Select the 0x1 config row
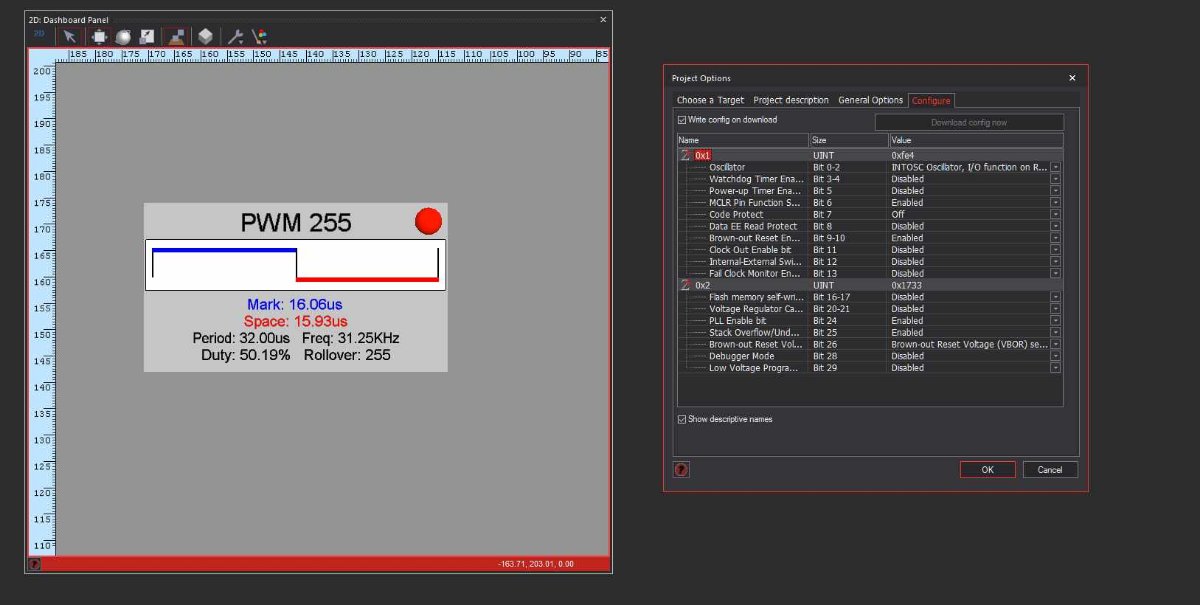The height and width of the screenshot is (605, 1200). (869, 155)
